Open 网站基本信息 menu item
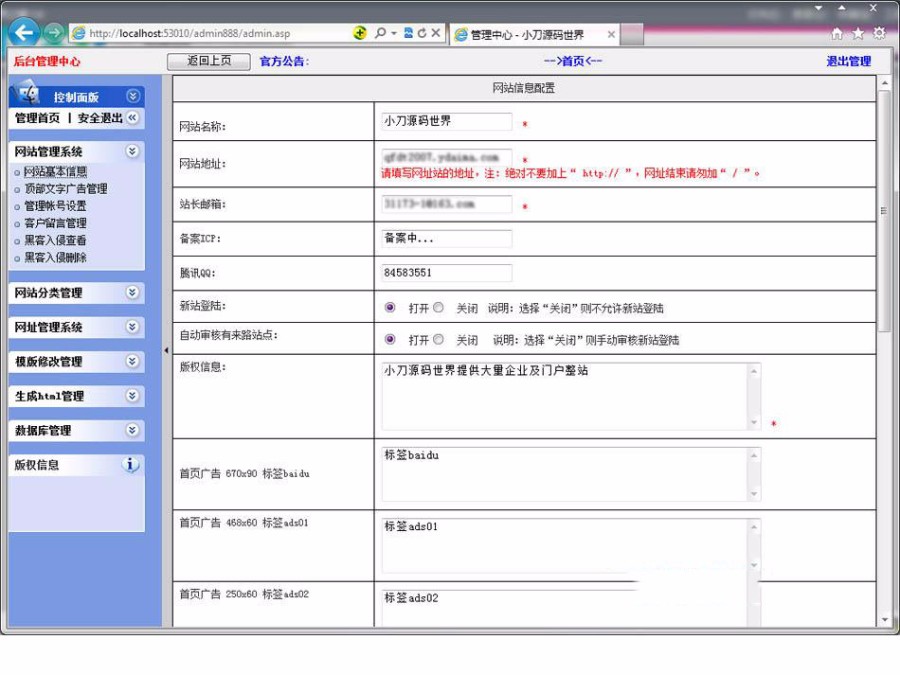This screenshot has width=900, height=675. [x=55, y=171]
